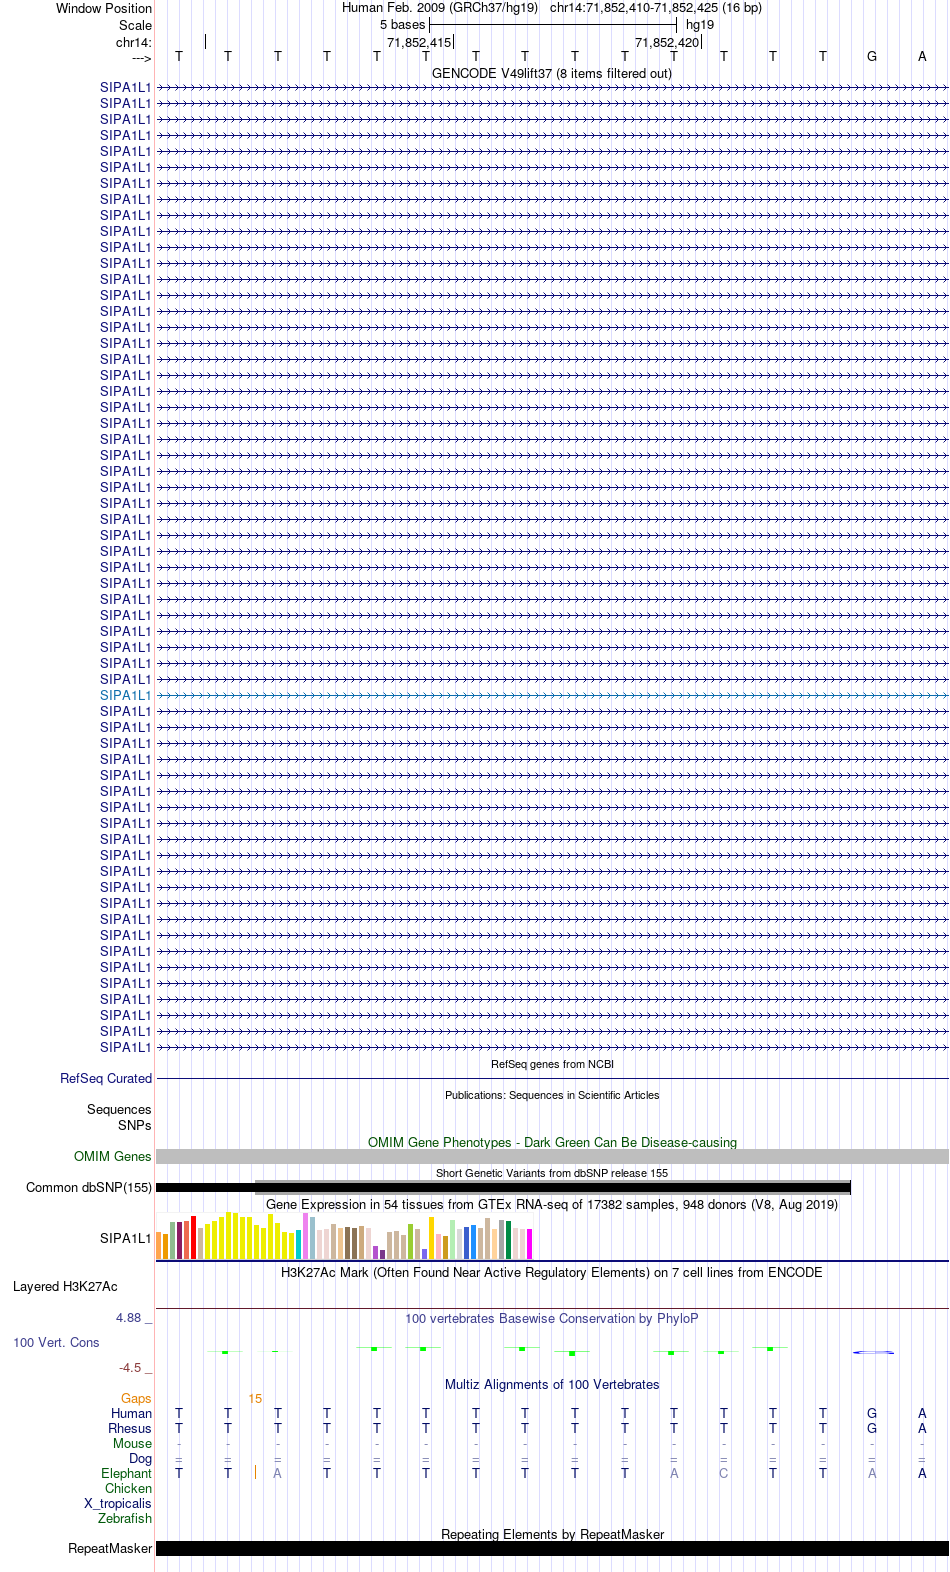The width and height of the screenshot is (950, 1572).
Task: Open the GENCODE V49lift37 track title
Action: (x=552, y=73)
